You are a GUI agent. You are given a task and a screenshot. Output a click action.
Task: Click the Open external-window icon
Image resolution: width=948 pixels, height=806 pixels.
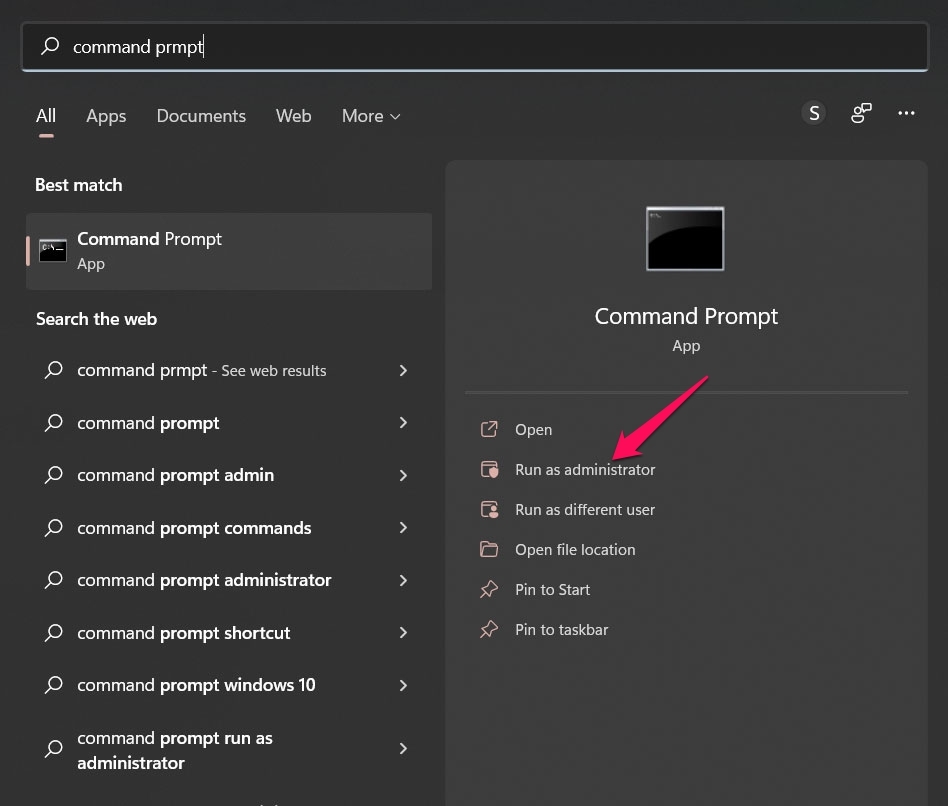point(489,429)
